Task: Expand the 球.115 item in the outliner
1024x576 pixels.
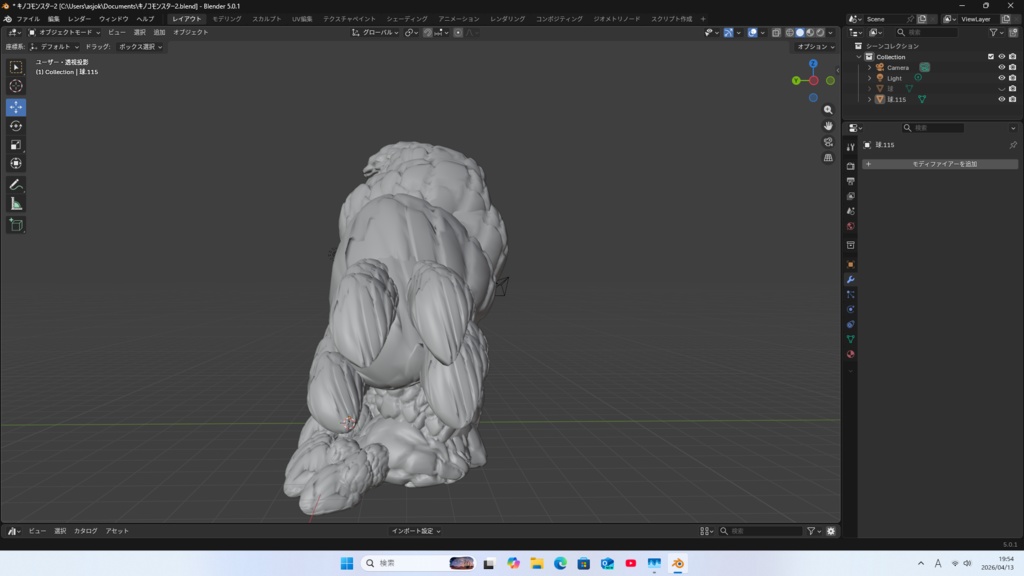Action: tap(870, 99)
